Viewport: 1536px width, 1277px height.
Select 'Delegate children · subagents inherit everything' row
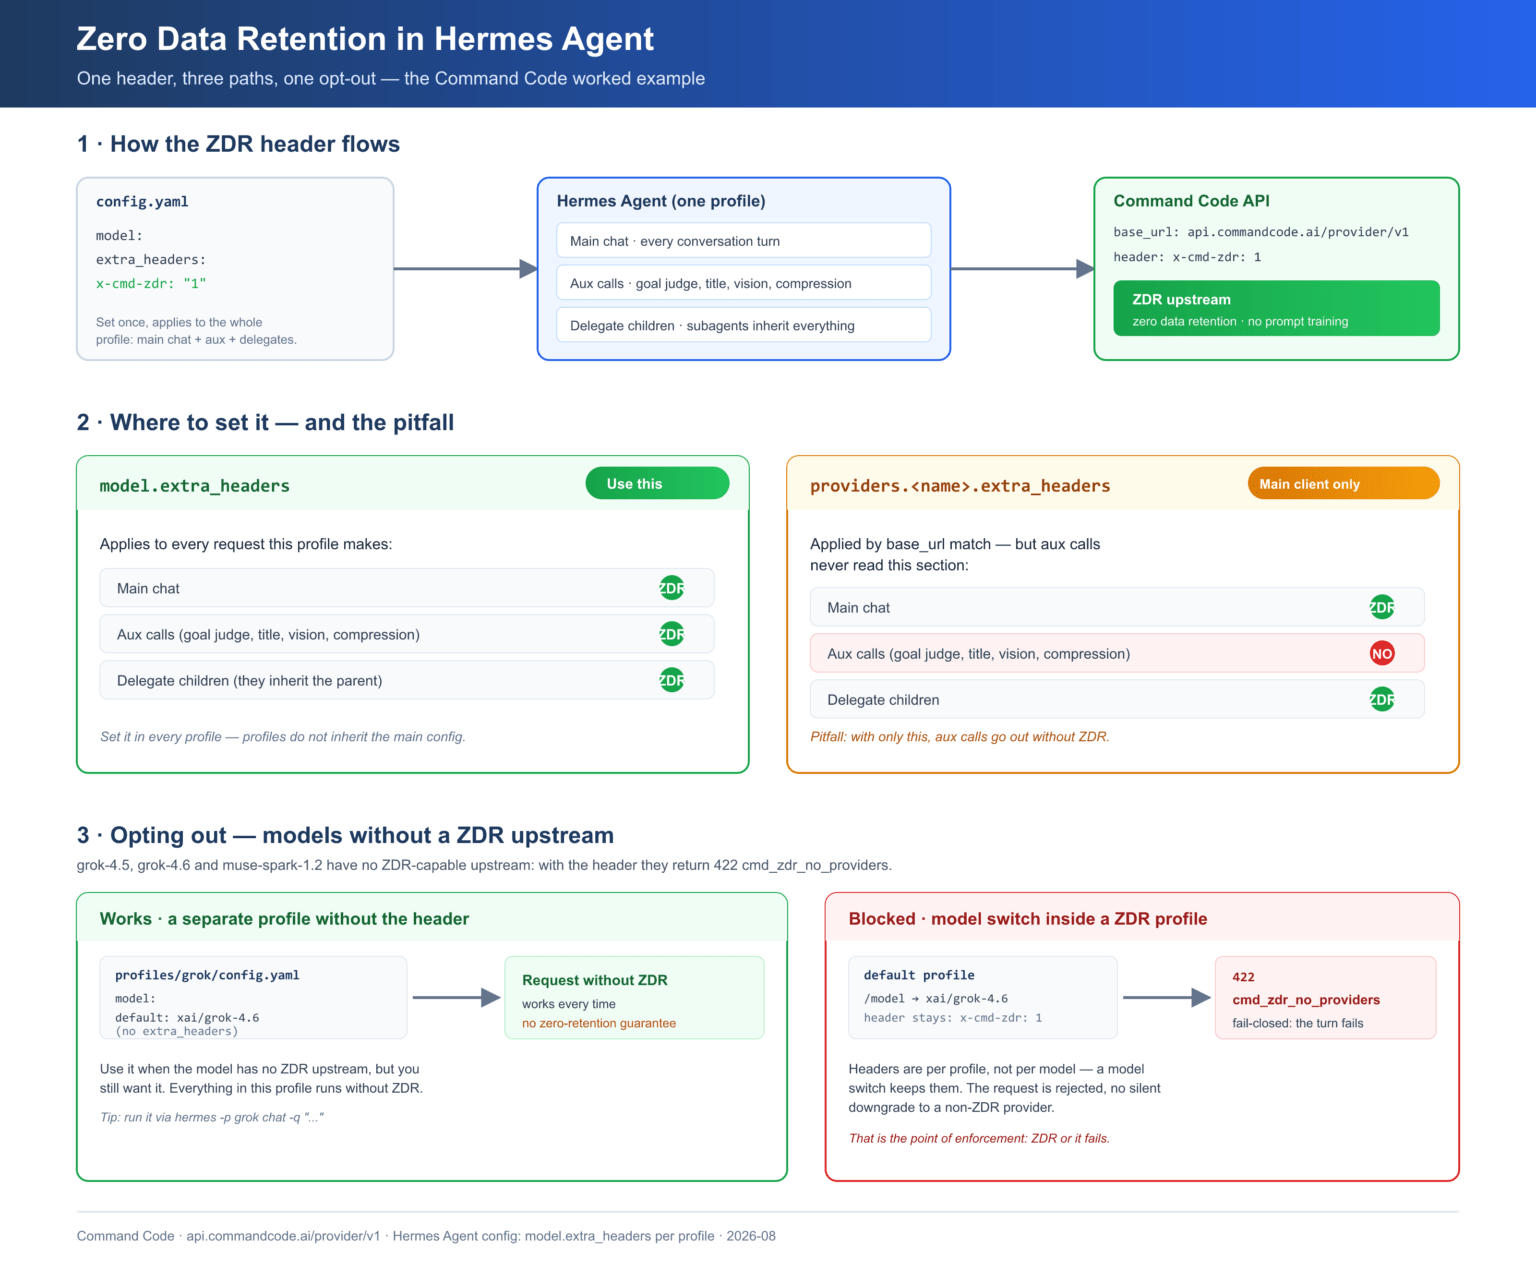point(743,325)
